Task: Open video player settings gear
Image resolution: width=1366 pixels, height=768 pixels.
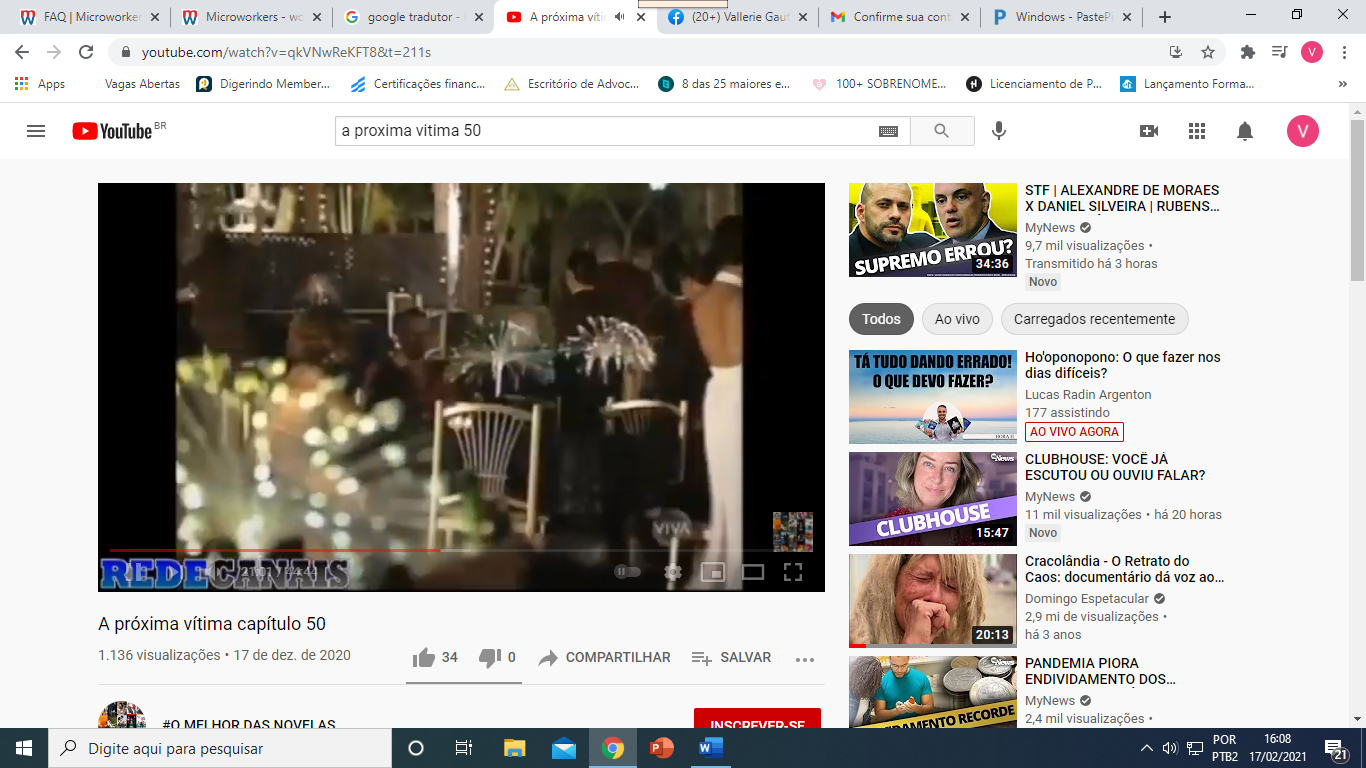Action: [x=673, y=572]
